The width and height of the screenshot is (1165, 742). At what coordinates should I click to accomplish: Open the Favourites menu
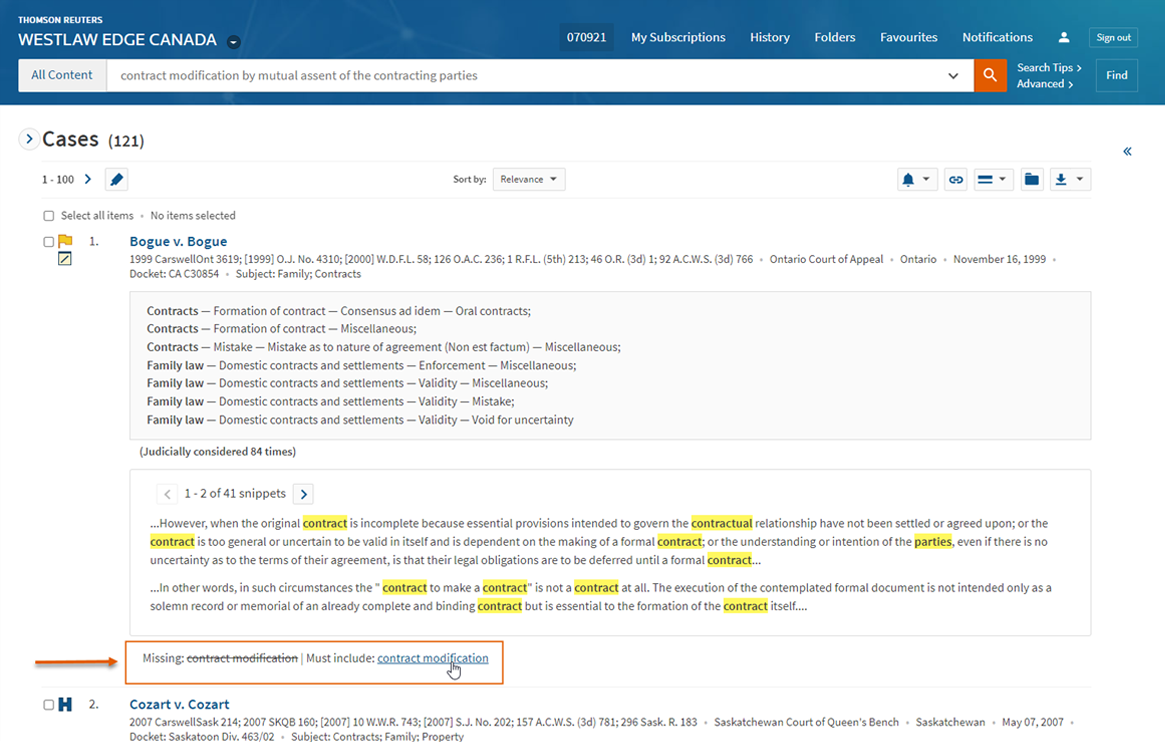(908, 37)
